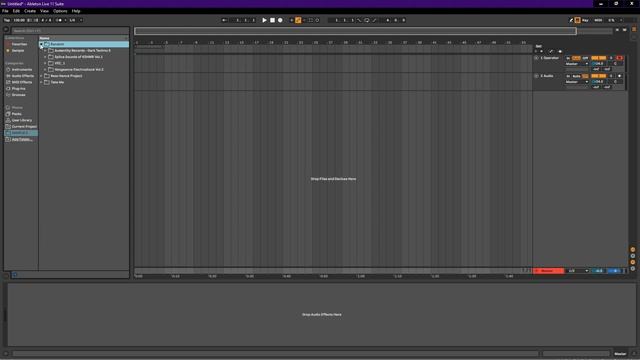Open MIDI map mode button

(598, 20)
